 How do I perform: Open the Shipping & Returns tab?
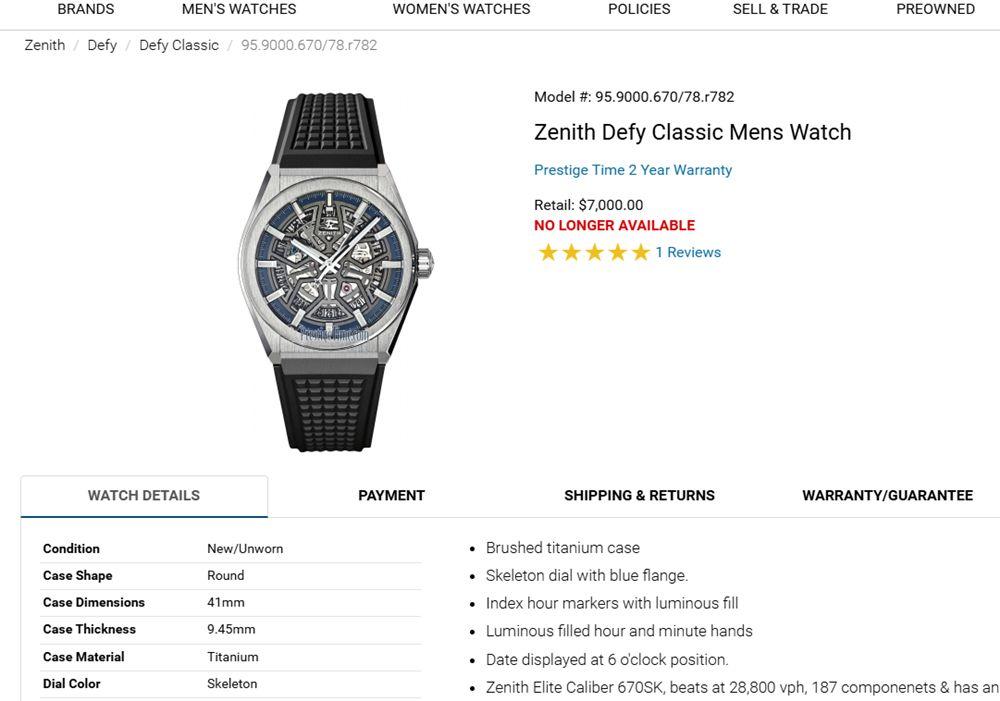point(639,496)
